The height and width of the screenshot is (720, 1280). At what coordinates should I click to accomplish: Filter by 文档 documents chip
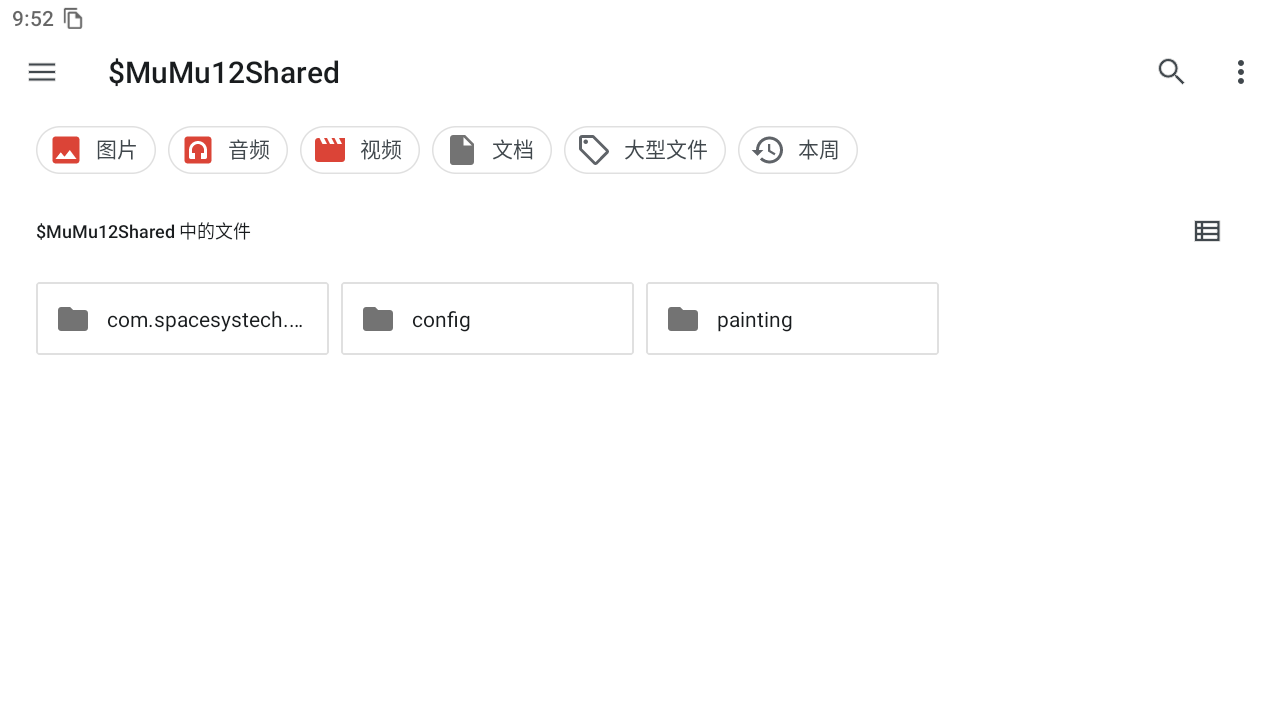point(492,150)
